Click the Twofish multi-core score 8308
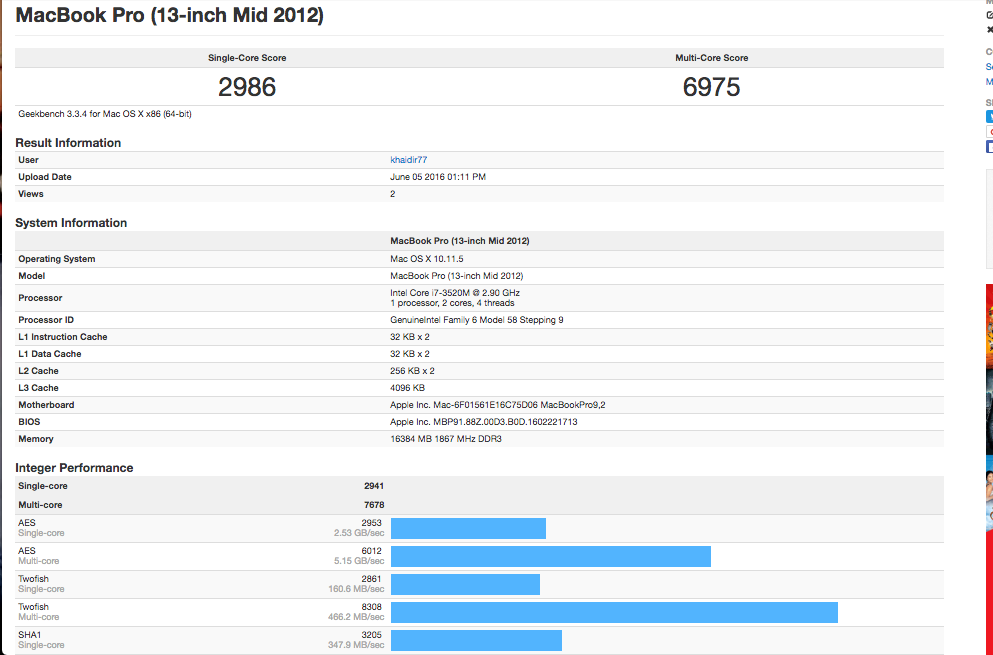Screen dimensions: 993x655 point(372,607)
